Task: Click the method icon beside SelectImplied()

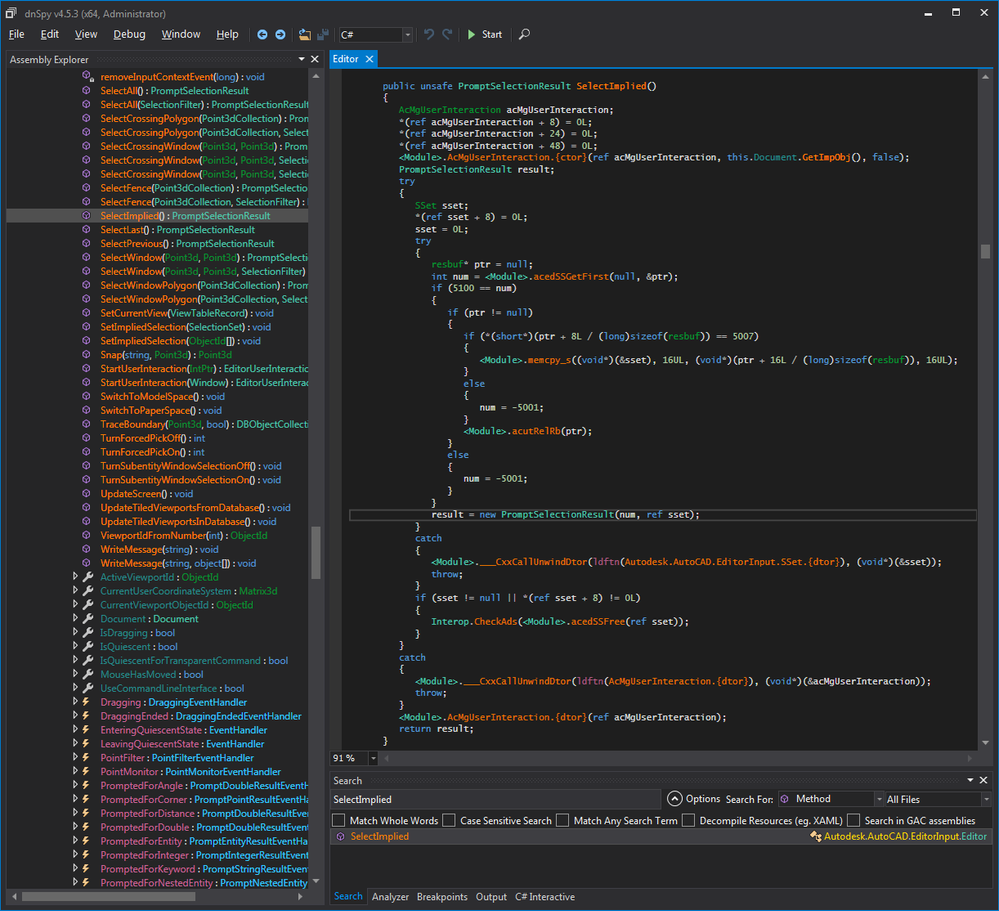Action: coord(86,216)
